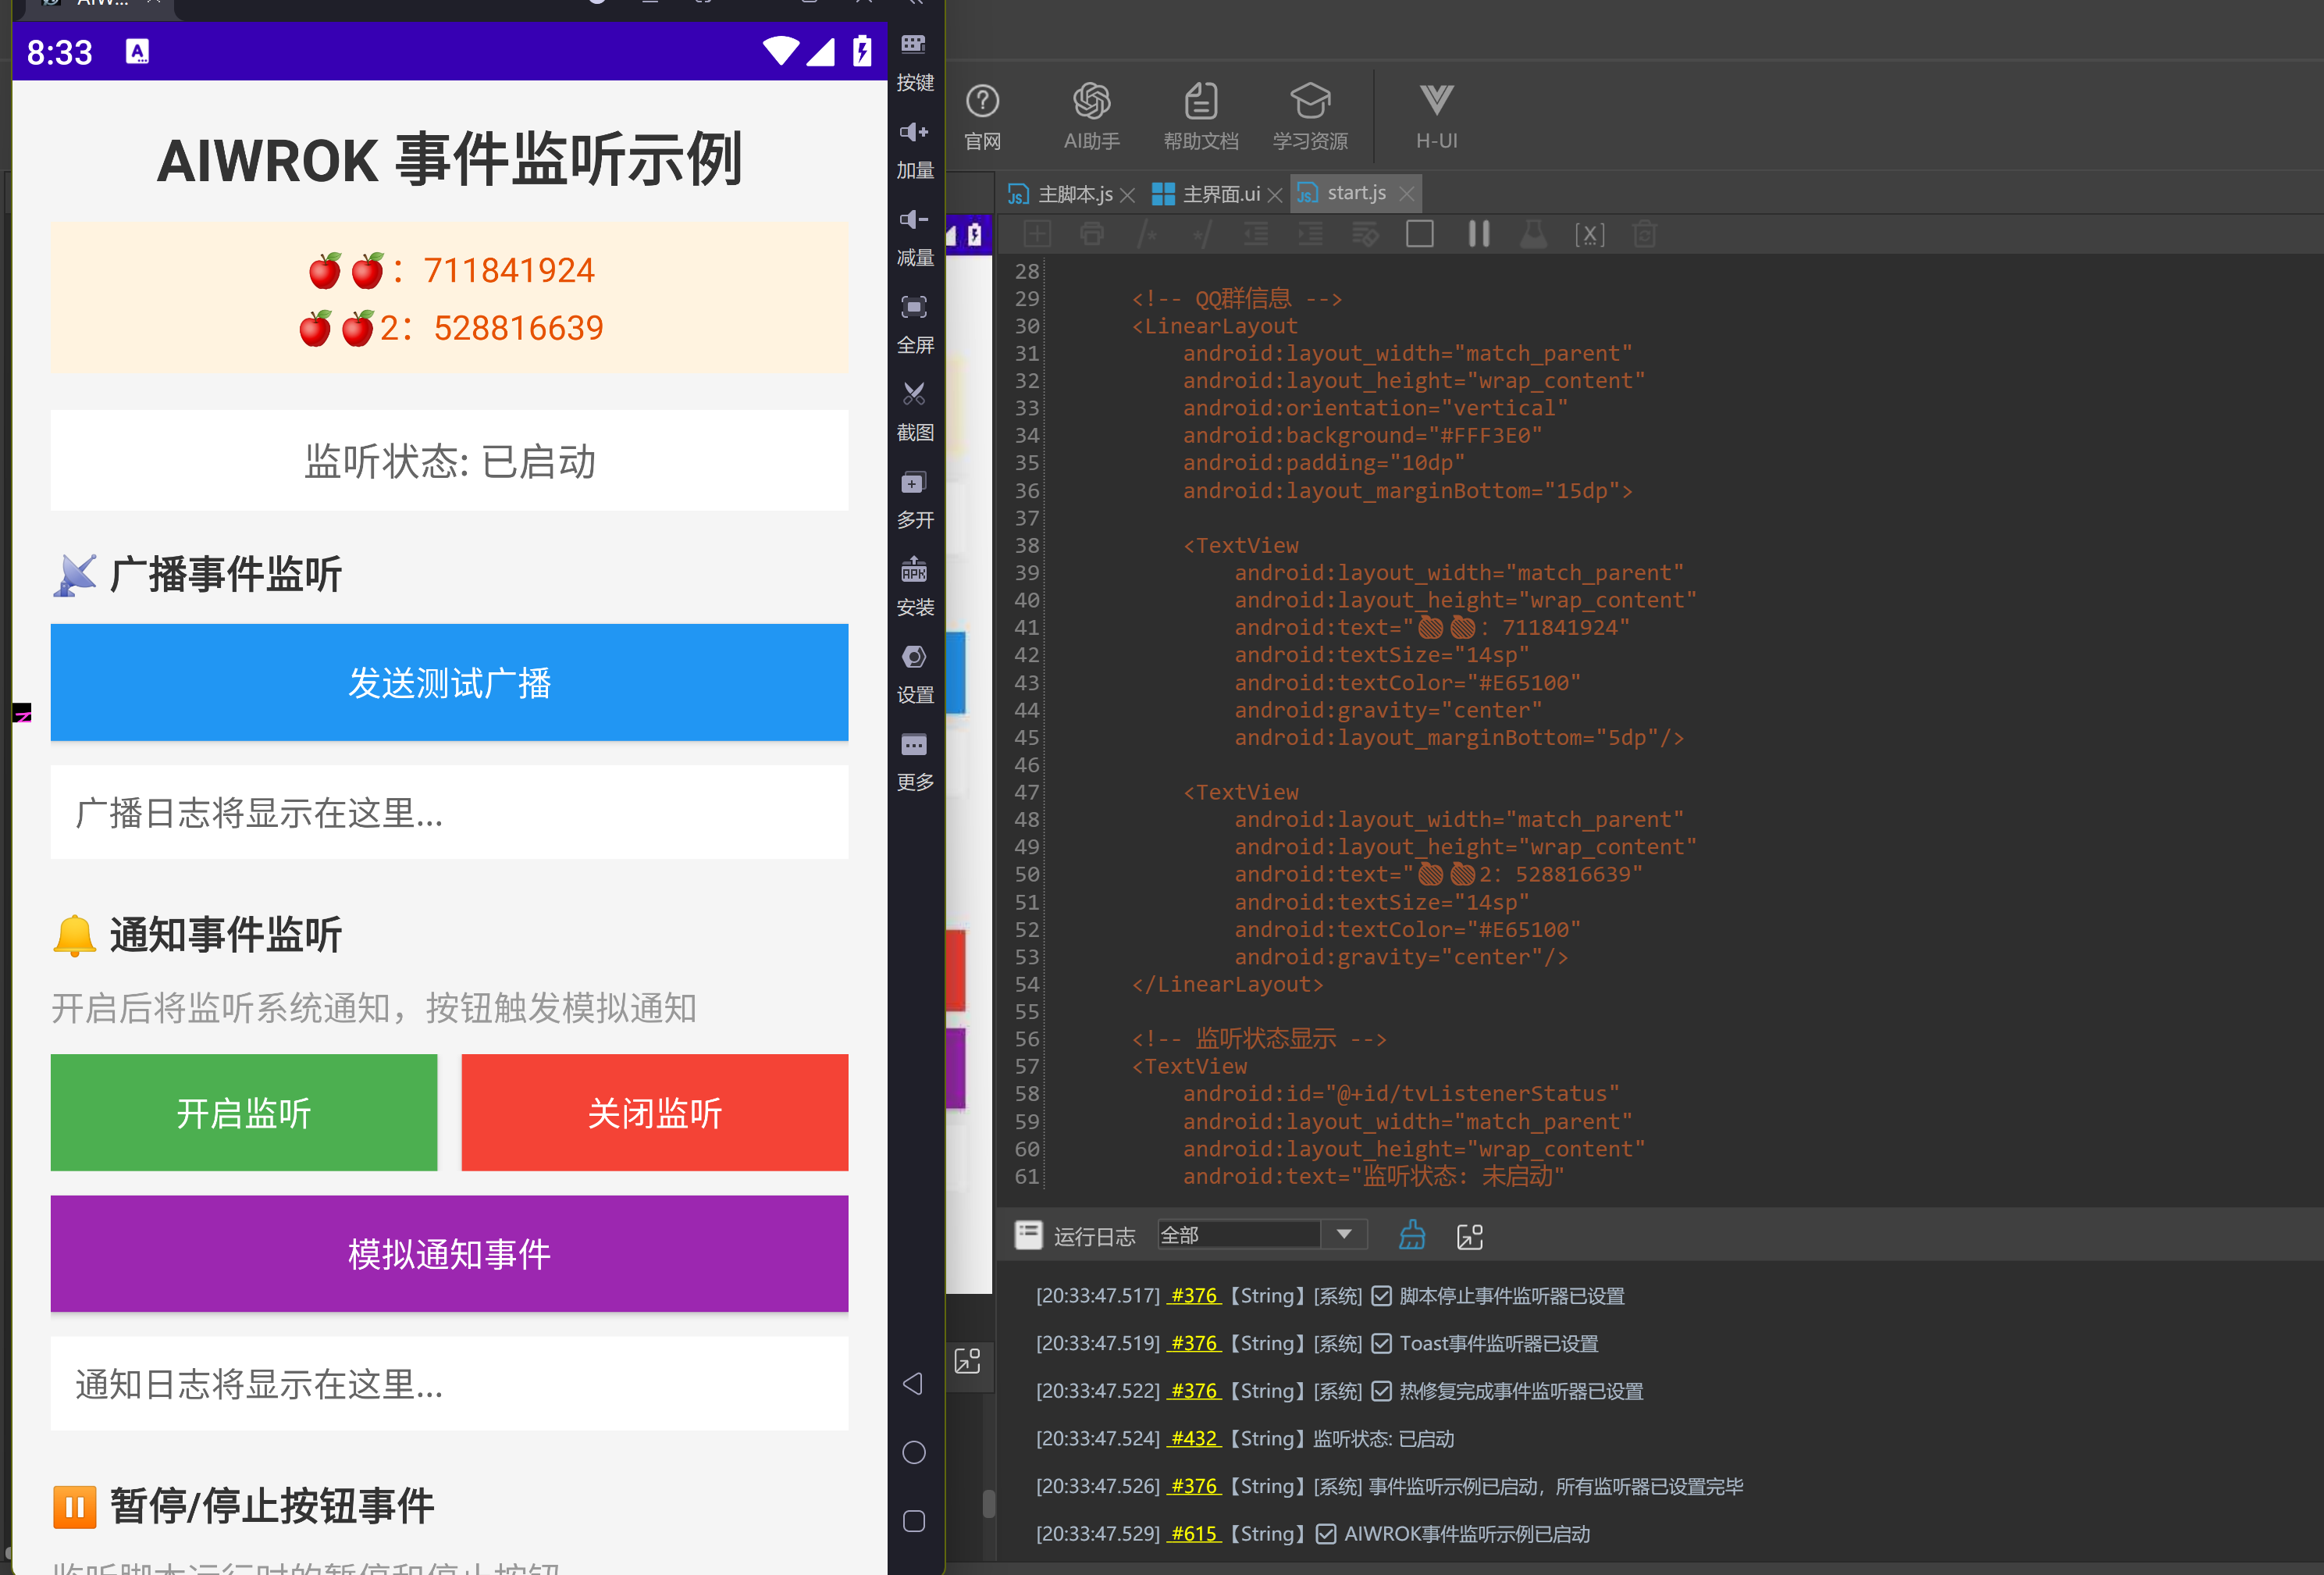The width and height of the screenshot is (2324, 1575).
Task: Click the print icon in editor toolbar
Action: point(1092,234)
